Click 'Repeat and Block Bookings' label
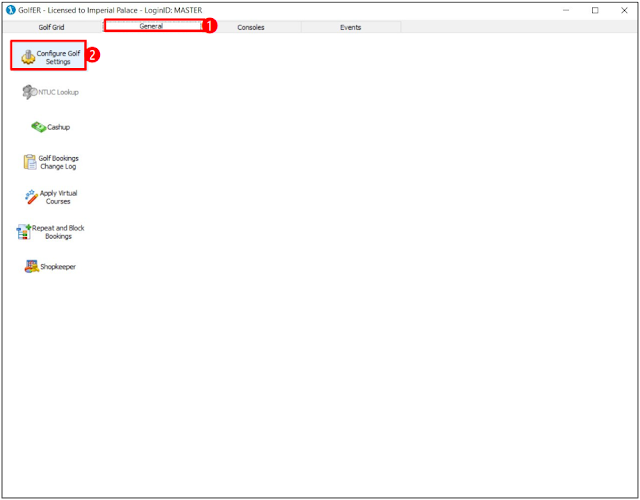This screenshot has width=640, height=500. pyautogui.click(x=58, y=232)
